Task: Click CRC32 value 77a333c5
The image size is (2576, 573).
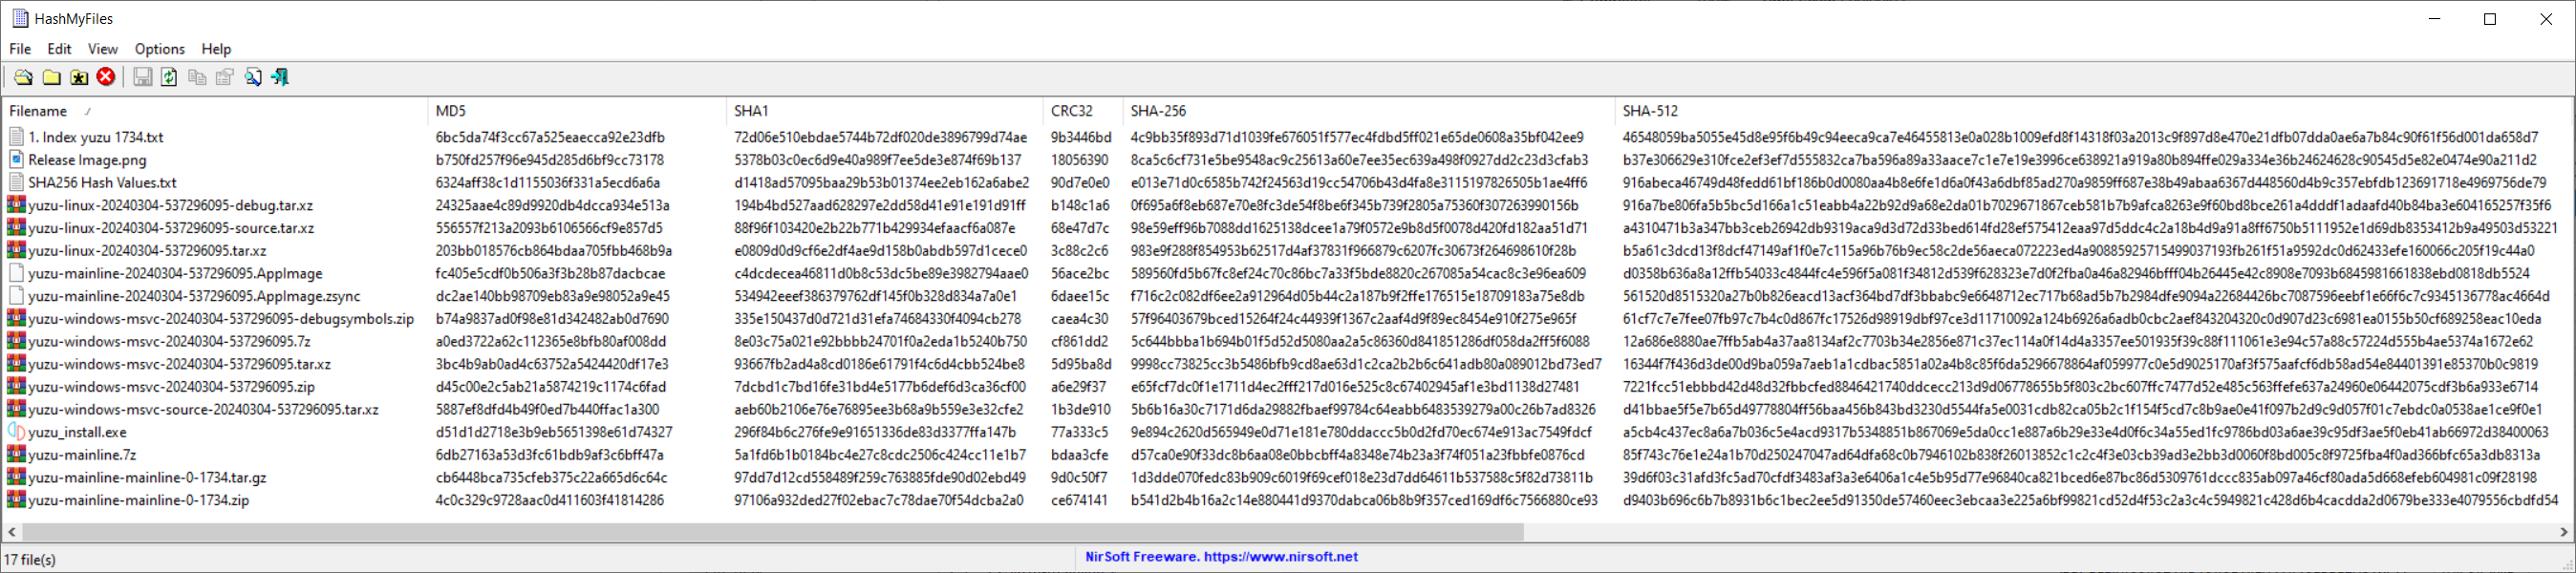Action: tap(1079, 432)
